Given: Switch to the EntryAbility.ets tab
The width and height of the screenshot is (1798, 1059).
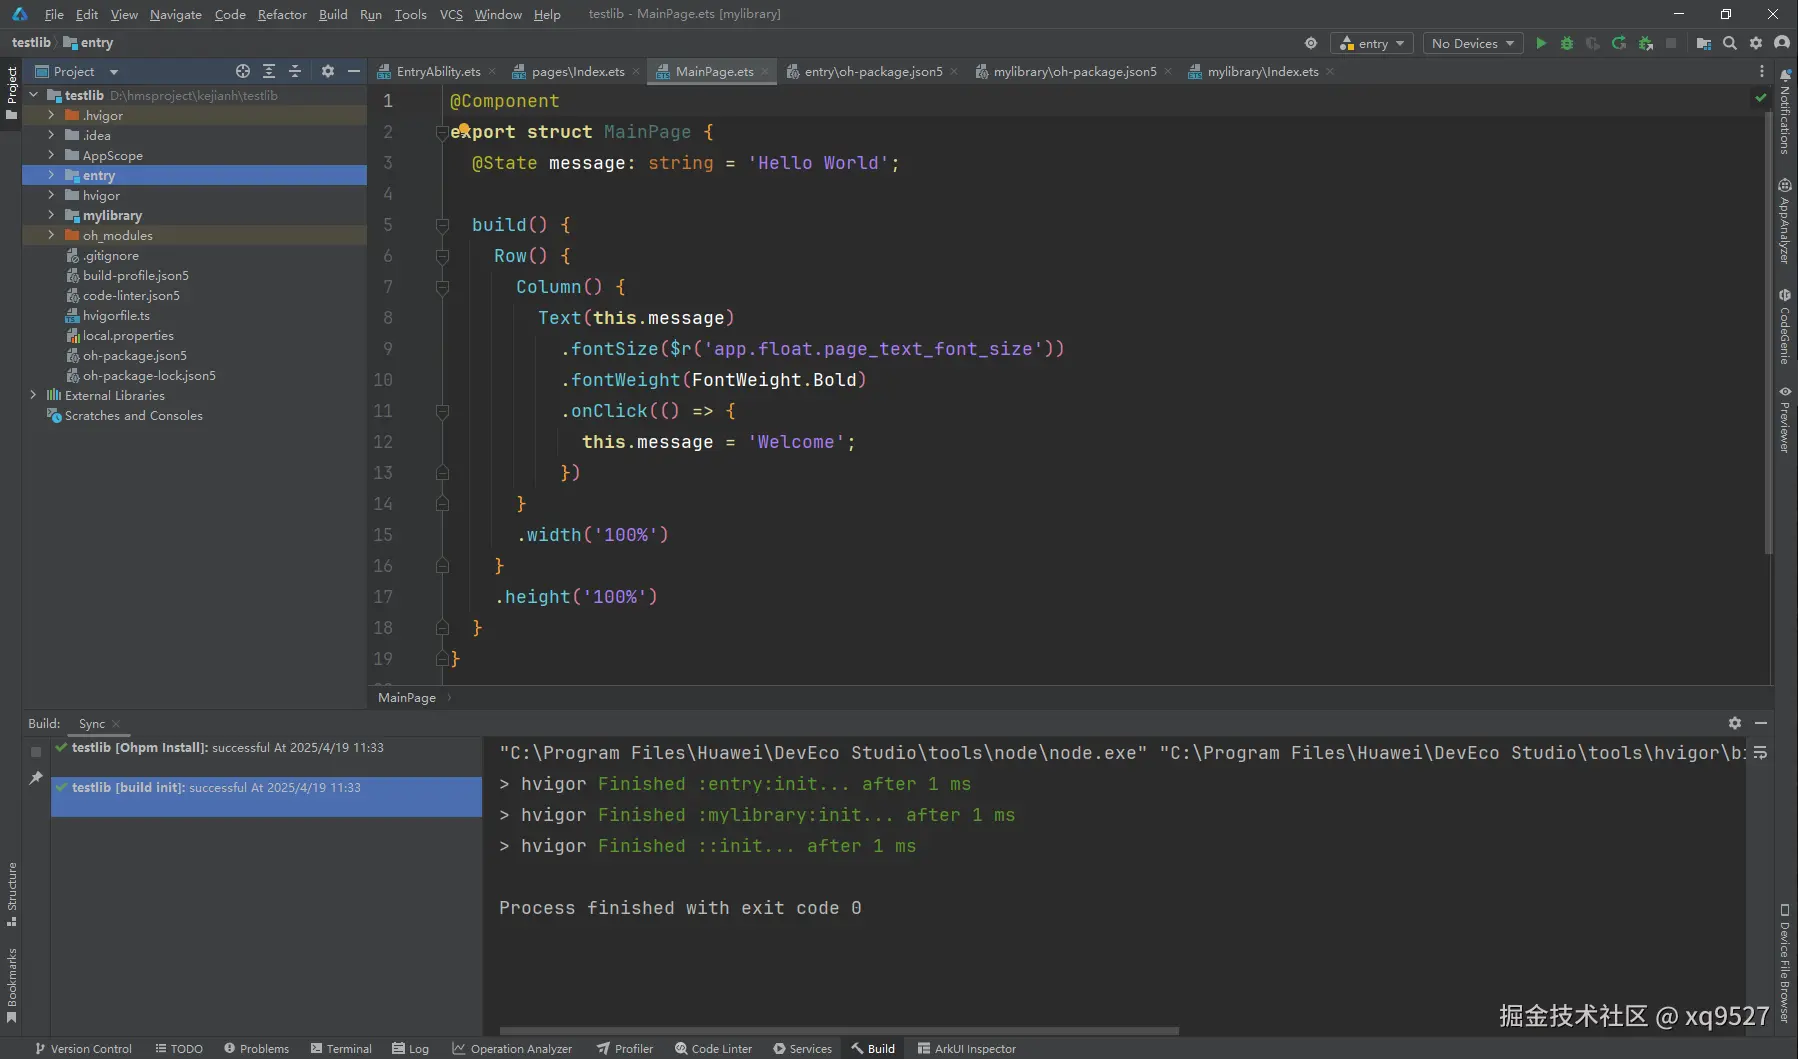Looking at the screenshot, I should click(x=437, y=71).
